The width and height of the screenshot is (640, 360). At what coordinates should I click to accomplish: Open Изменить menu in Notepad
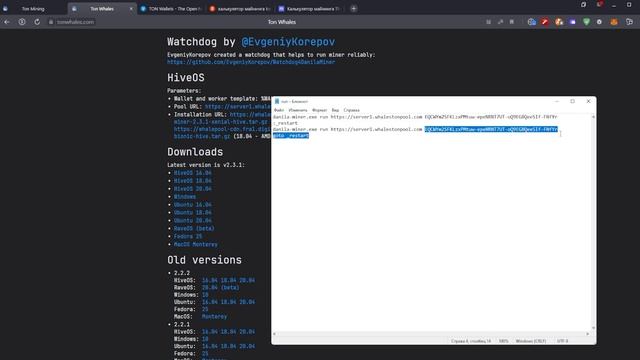click(298, 110)
